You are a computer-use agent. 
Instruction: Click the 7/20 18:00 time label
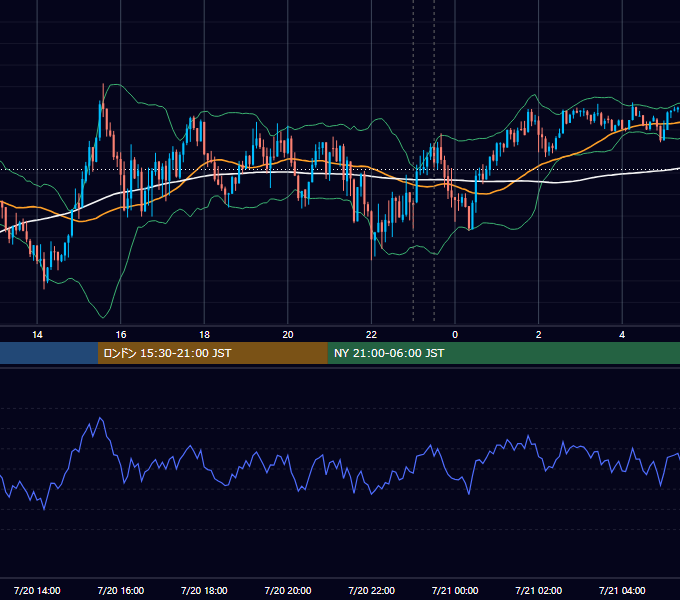click(204, 590)
